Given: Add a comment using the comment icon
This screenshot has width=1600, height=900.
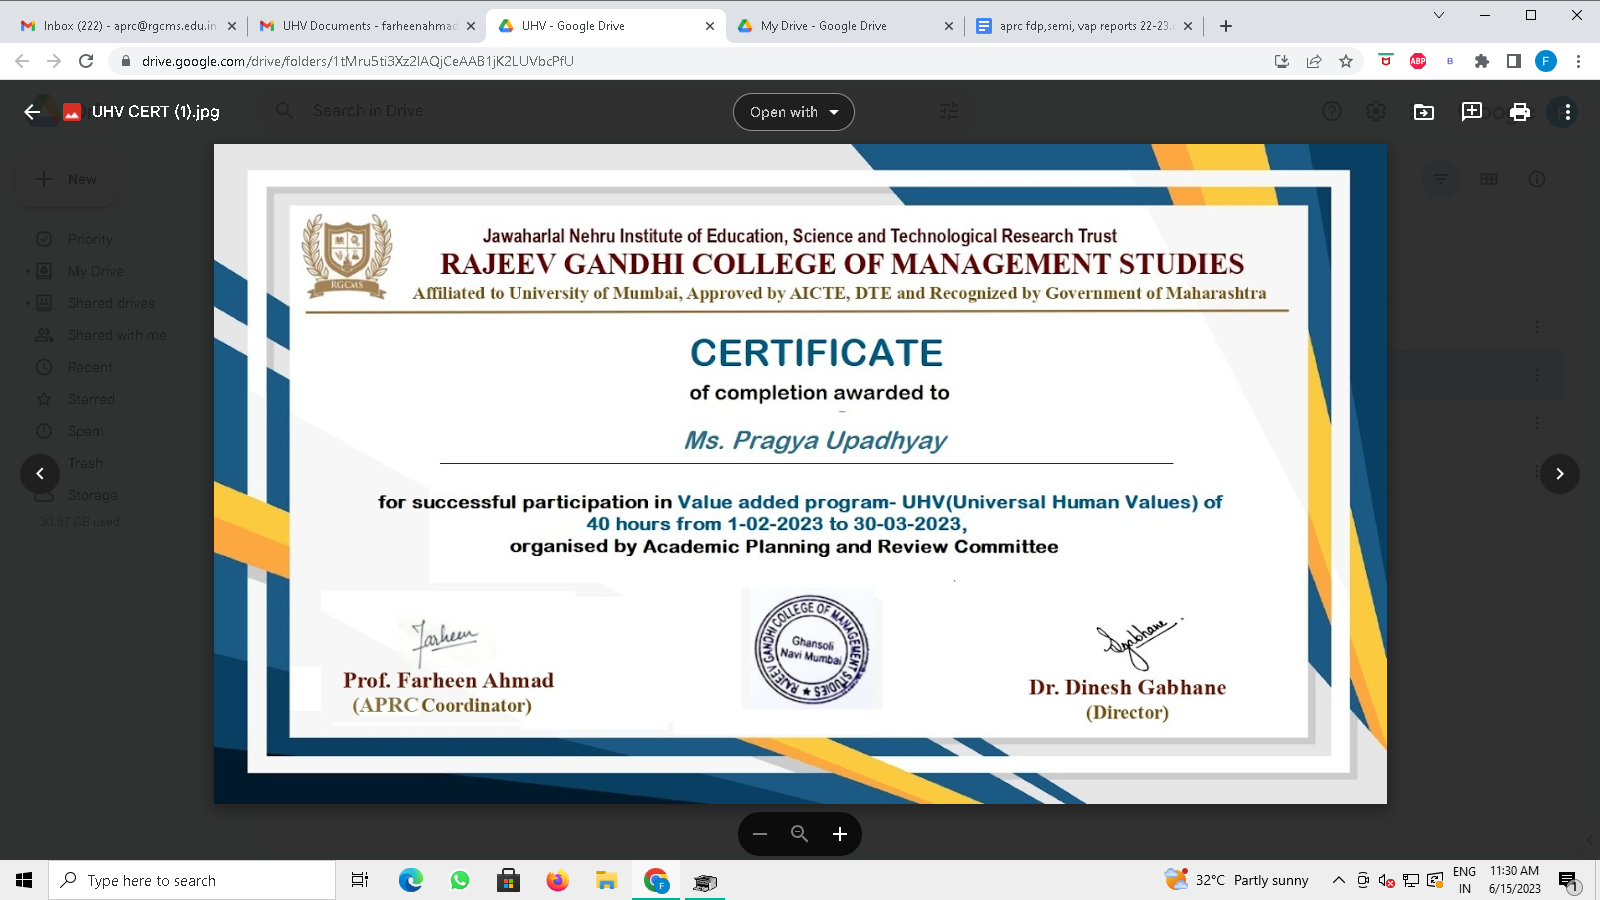Looking at the screenshot, I should (x=1472, y=112).
